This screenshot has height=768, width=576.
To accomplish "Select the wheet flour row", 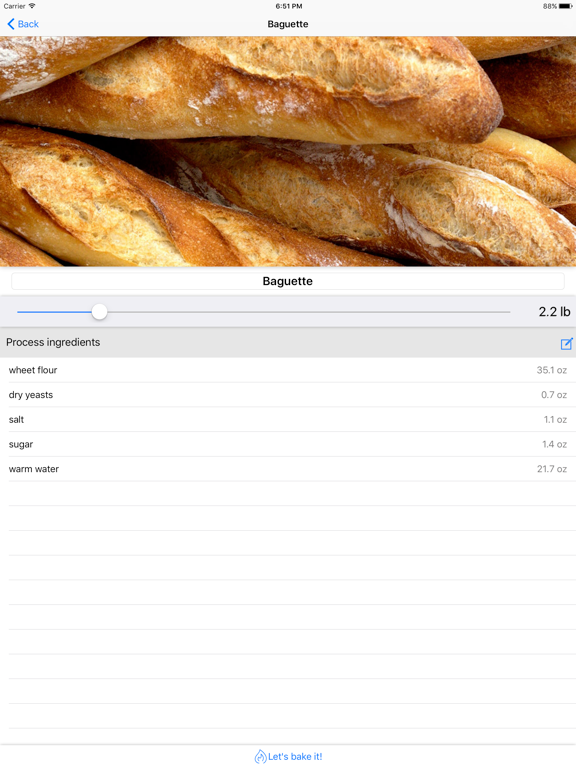I will [x=288, y=370].
